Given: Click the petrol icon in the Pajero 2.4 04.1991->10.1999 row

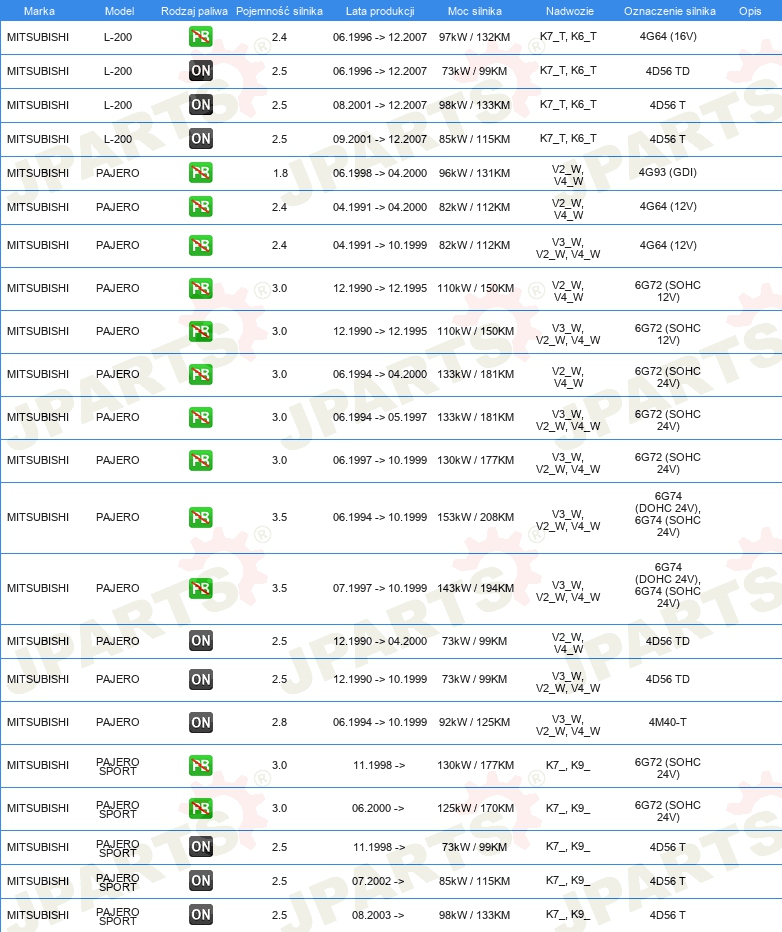Looking at the screenshot, I should 201,245.
